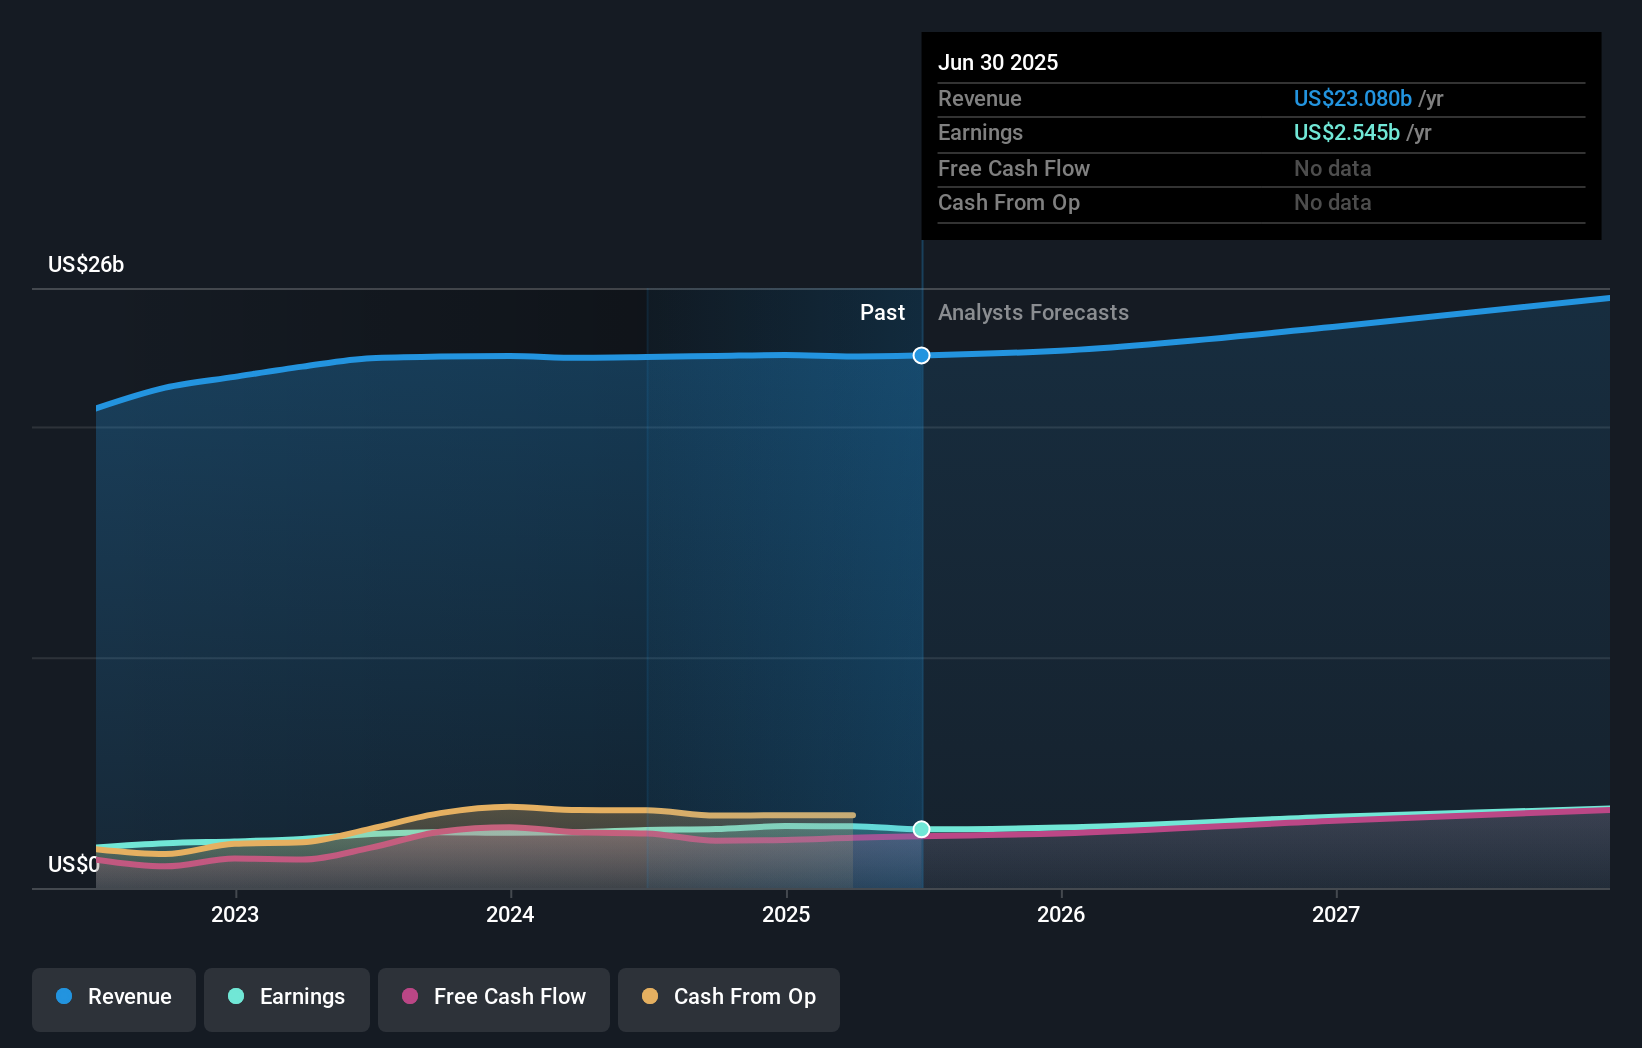Click the US$2.545b earnings value

(1347, 132)
